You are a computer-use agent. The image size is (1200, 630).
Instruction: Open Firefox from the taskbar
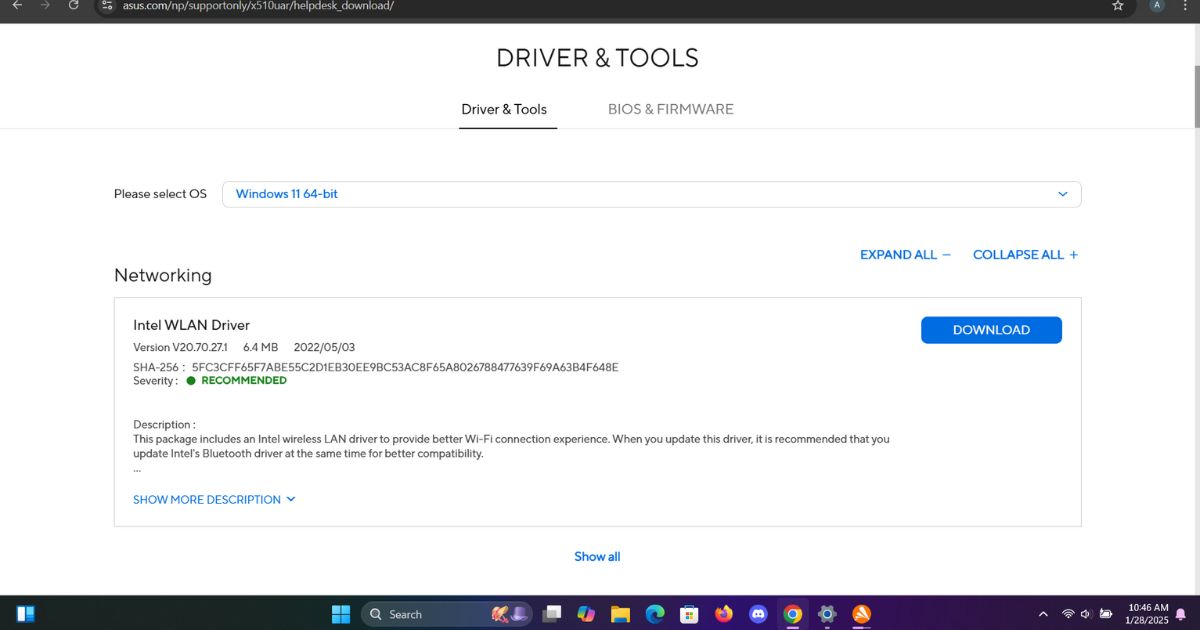point(724,614)
